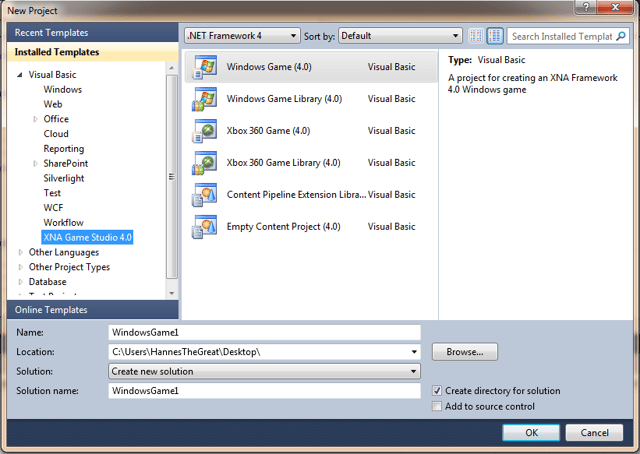The height and width of the screenshot is (454, 640).
Task: Select the Windows category in tree
Action: tap(62, 89)
